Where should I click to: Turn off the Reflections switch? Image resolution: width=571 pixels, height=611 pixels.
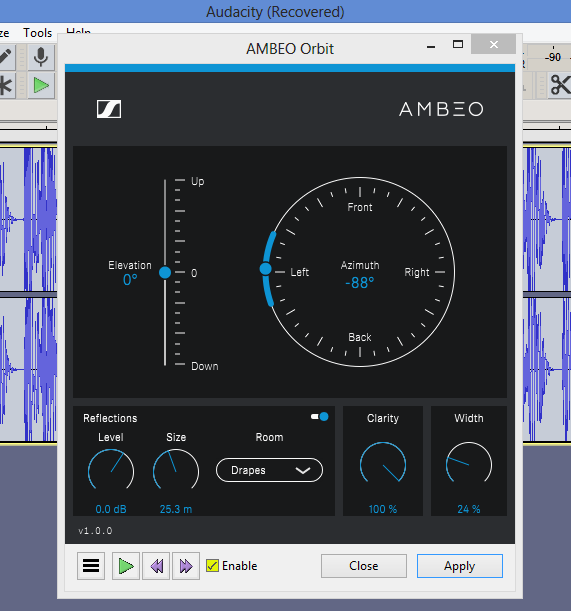click(320, 417)
